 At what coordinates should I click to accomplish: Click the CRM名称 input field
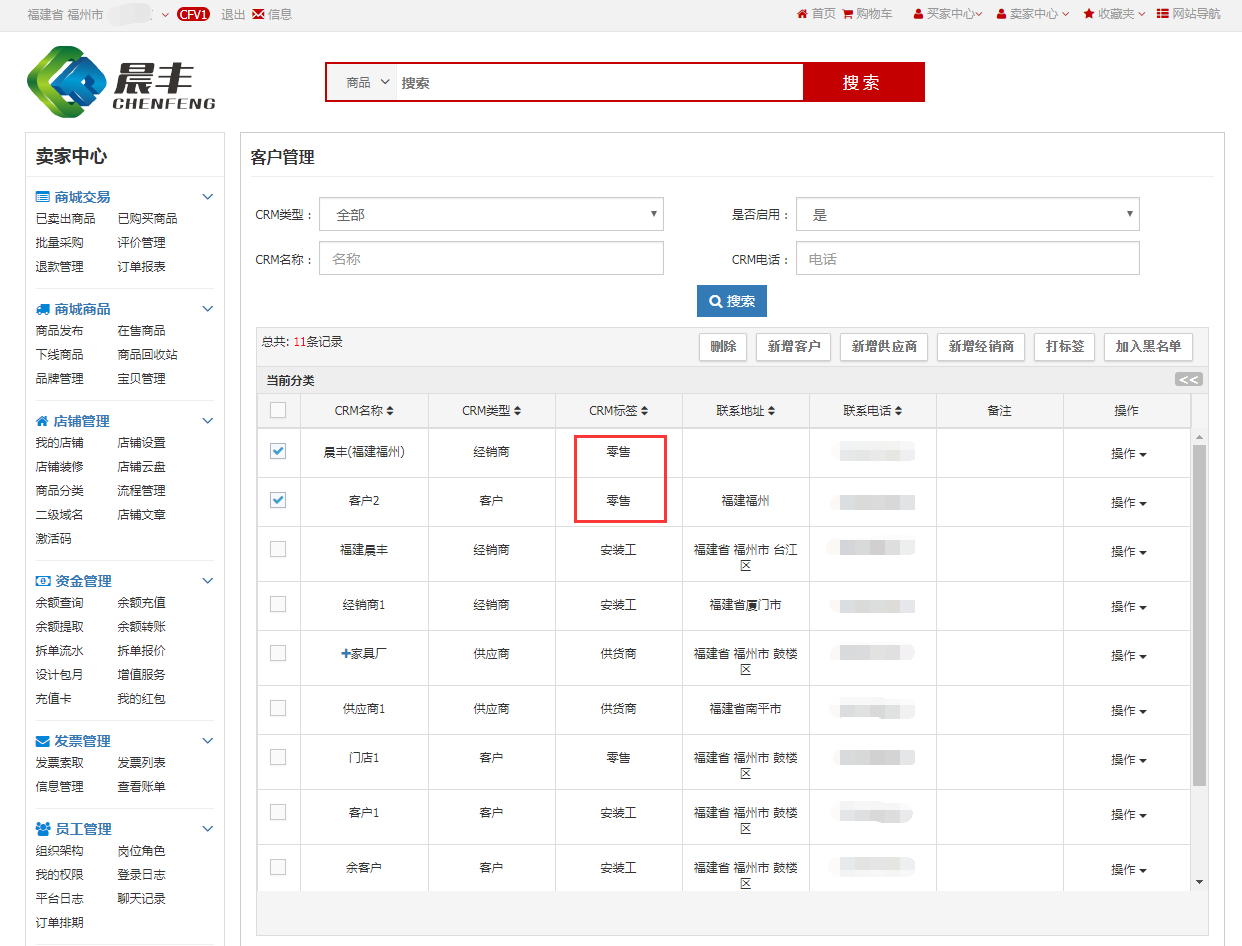(x=491, y=258)
